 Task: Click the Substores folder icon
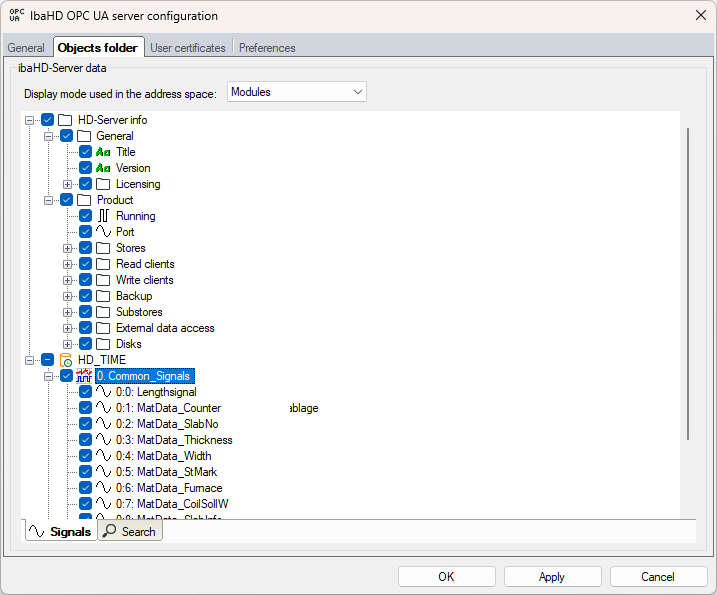pyautogui.click(x=103, y=312)
